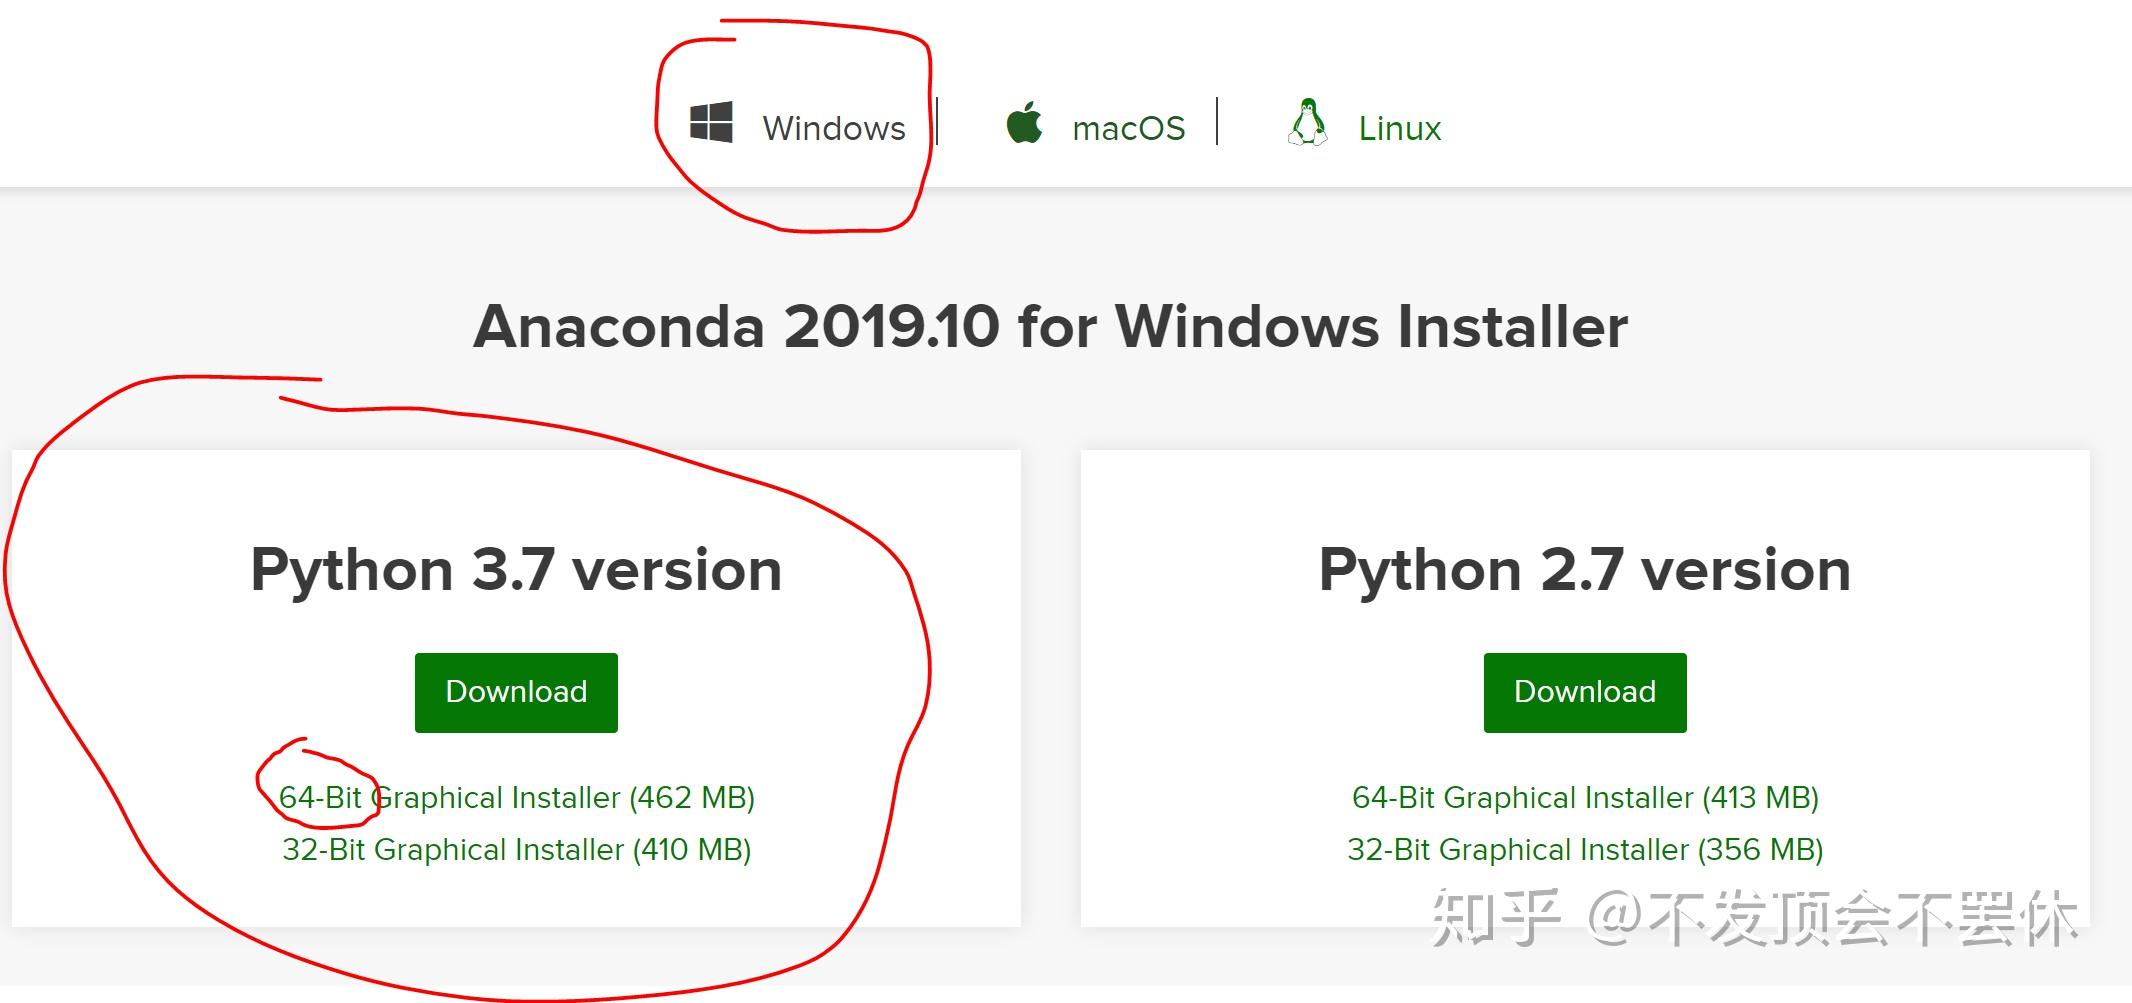Image resolution: width=2132 pixels, height=1003 pixels.
Task: Click the Linux penguin icon
Action: click(1307, 120)
